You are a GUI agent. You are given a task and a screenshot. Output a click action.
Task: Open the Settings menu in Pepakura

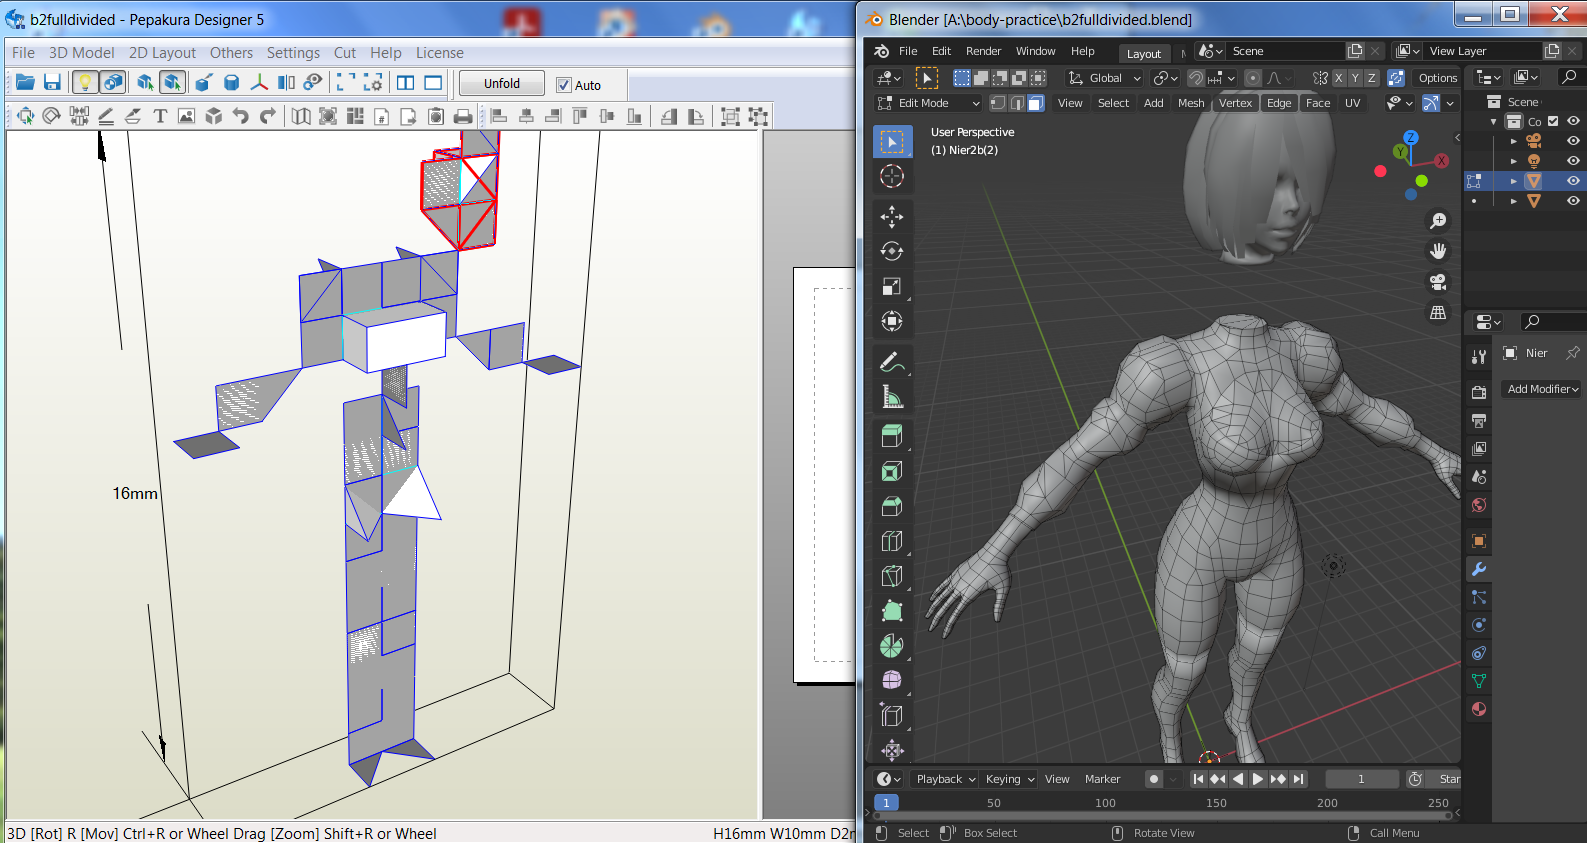293,53
